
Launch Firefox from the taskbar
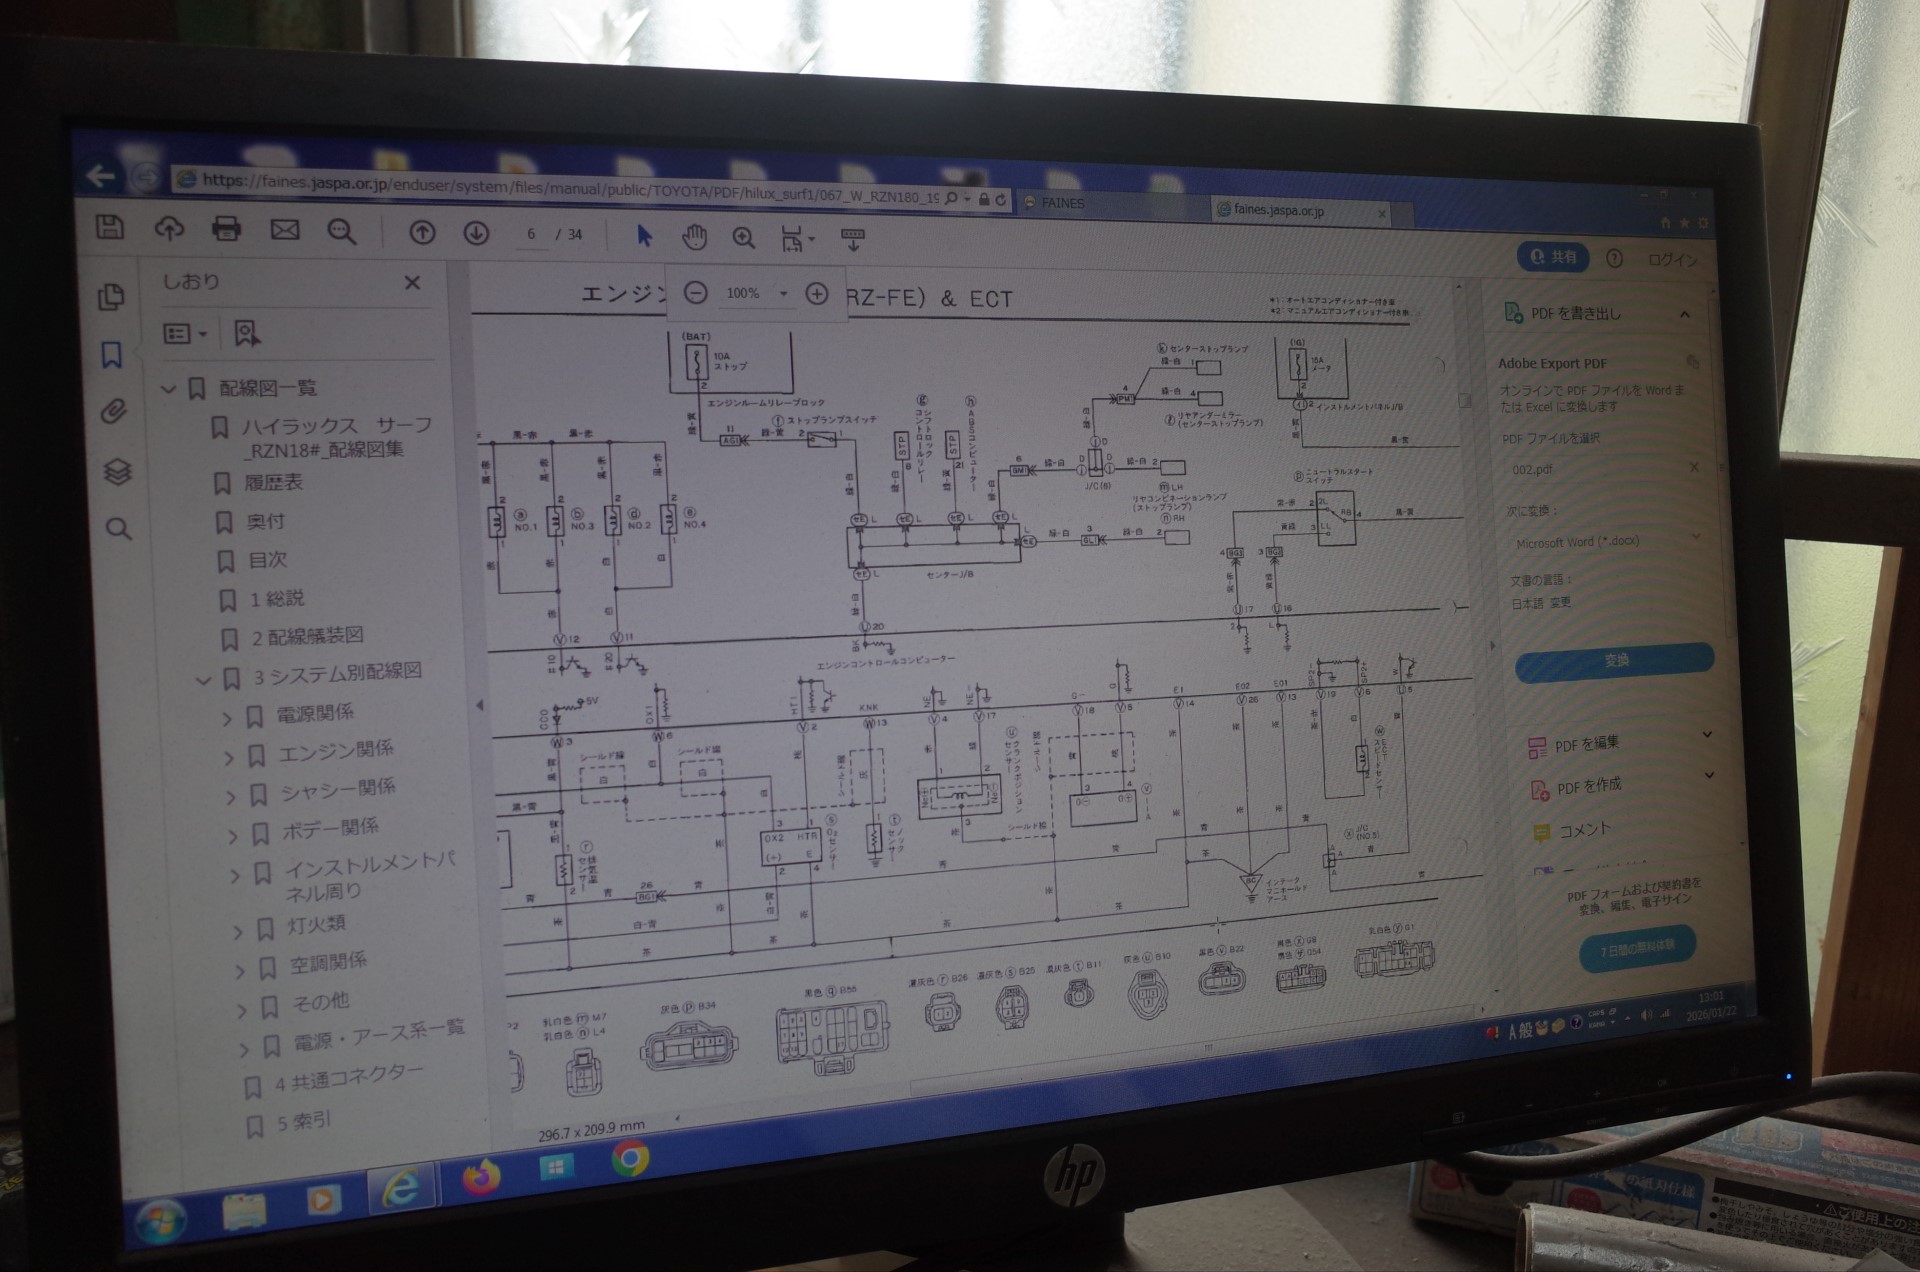coord(480,1178)
